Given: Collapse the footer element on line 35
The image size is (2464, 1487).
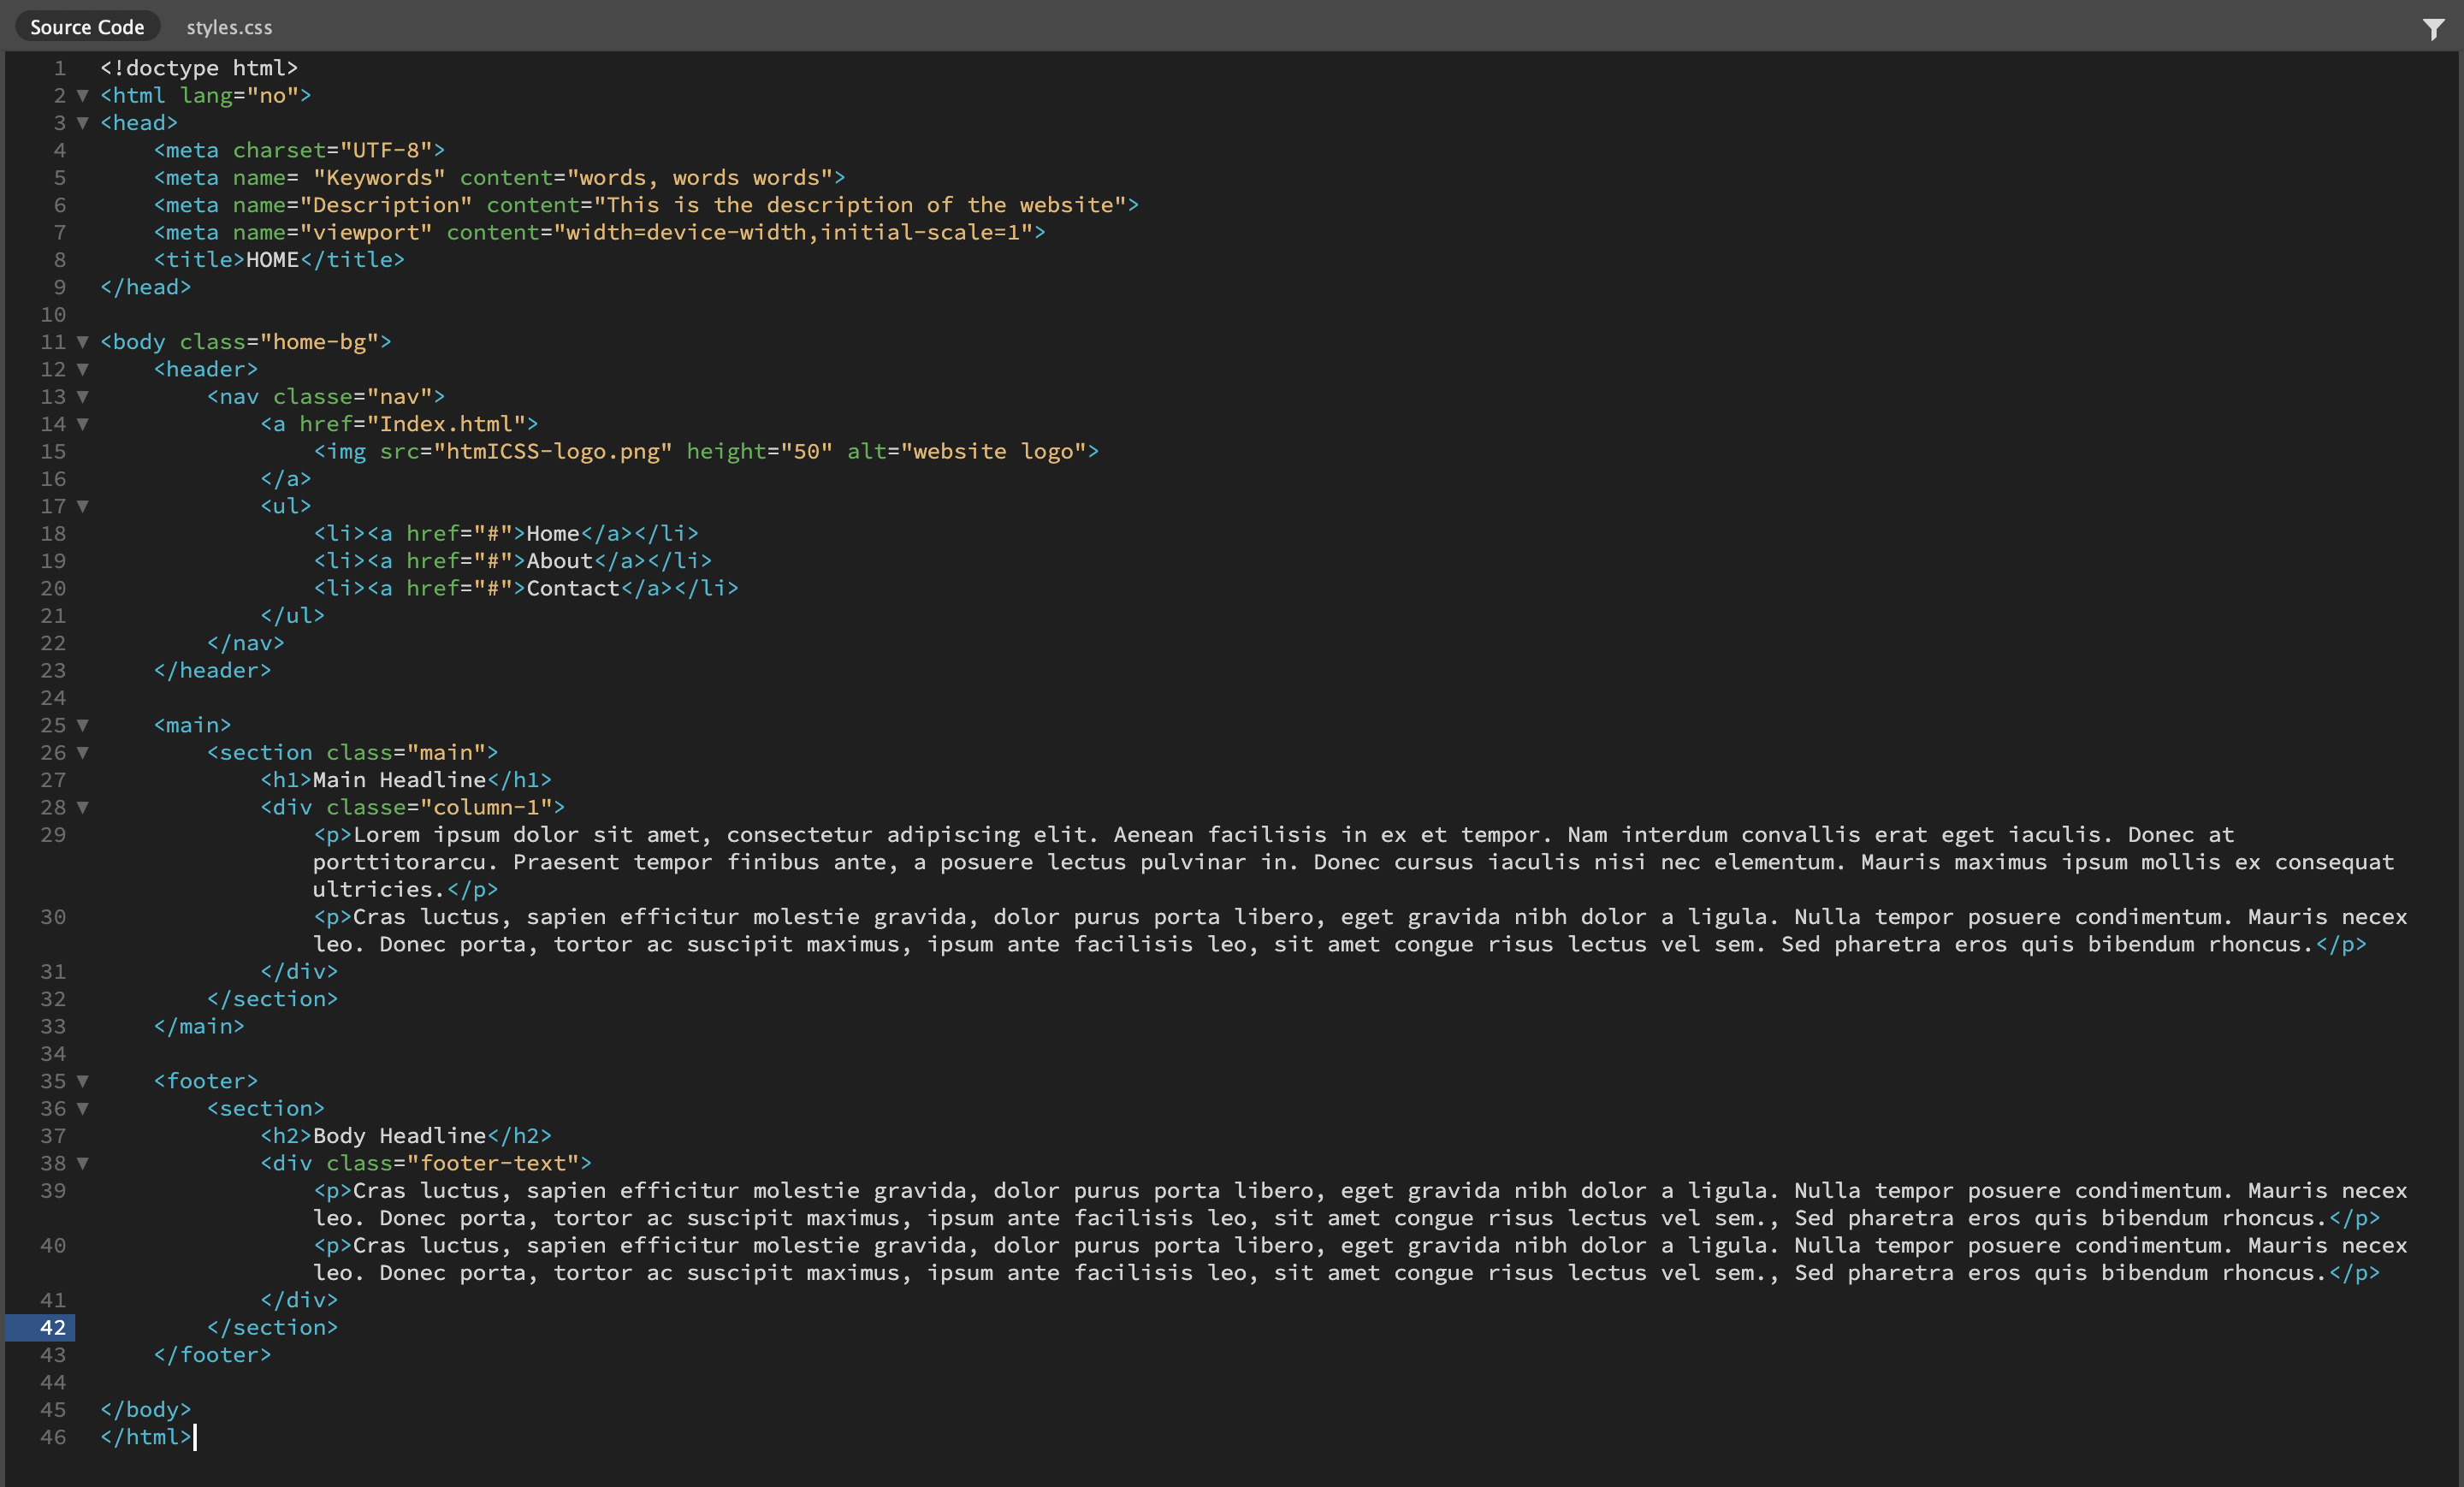Looking at the screenshot, I should click(x=83, y=1082).
